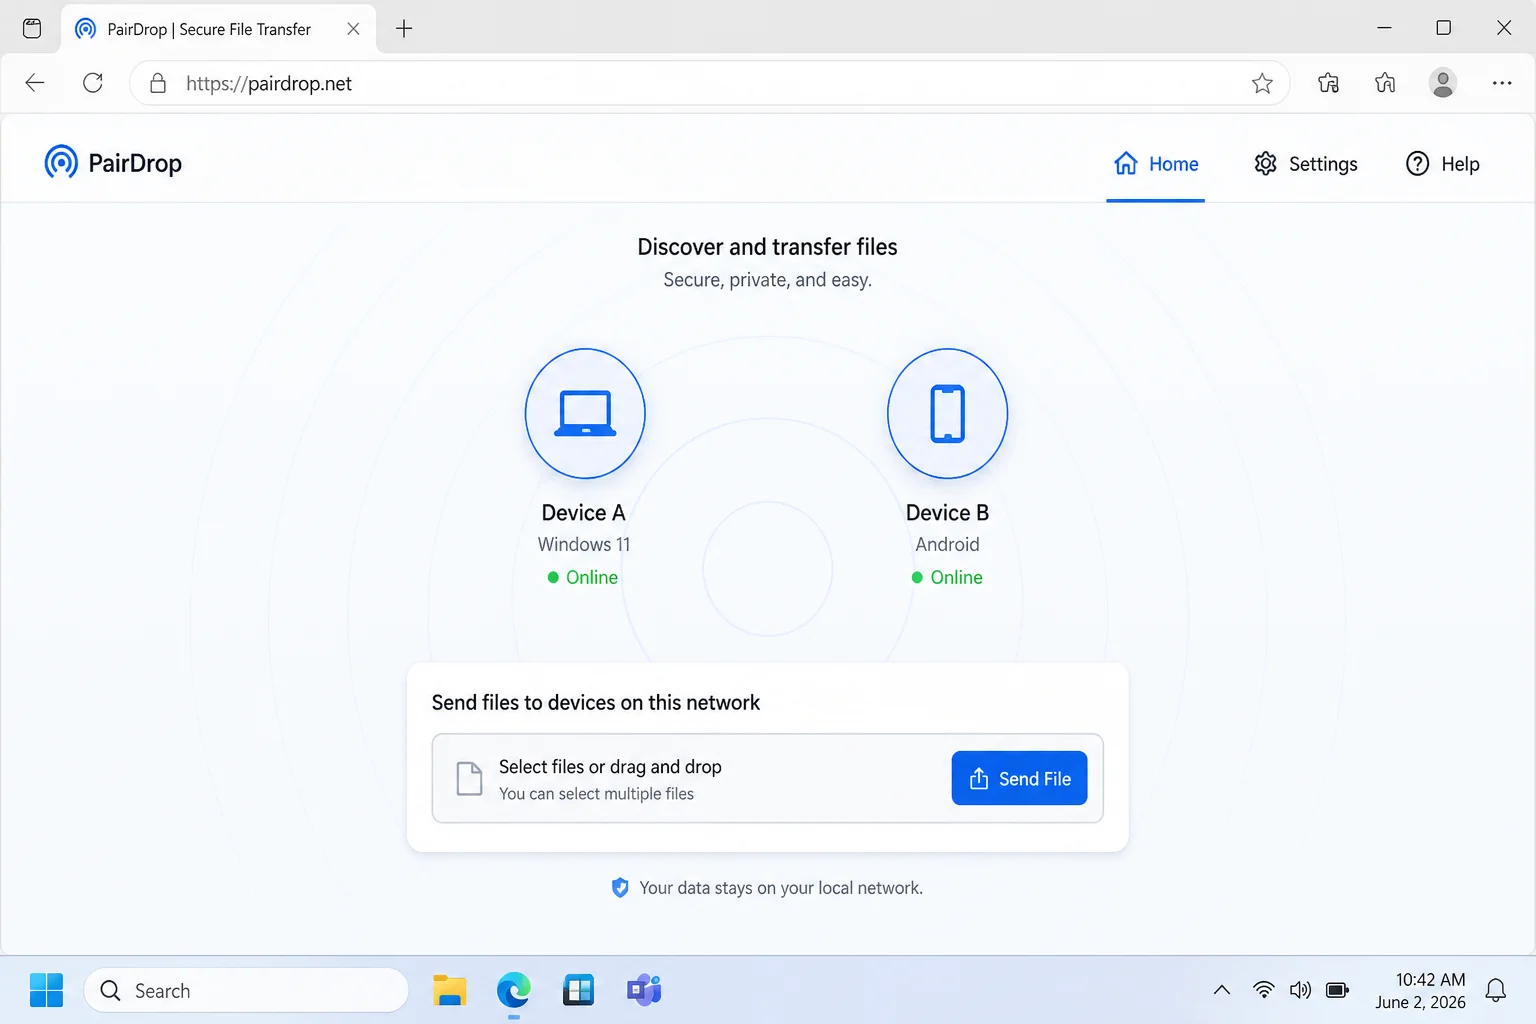Image resolution: width=1536 pixels, height=1024 pixels.
Task: Click the volume speaker tray icon
Action: click(1300, 990)
